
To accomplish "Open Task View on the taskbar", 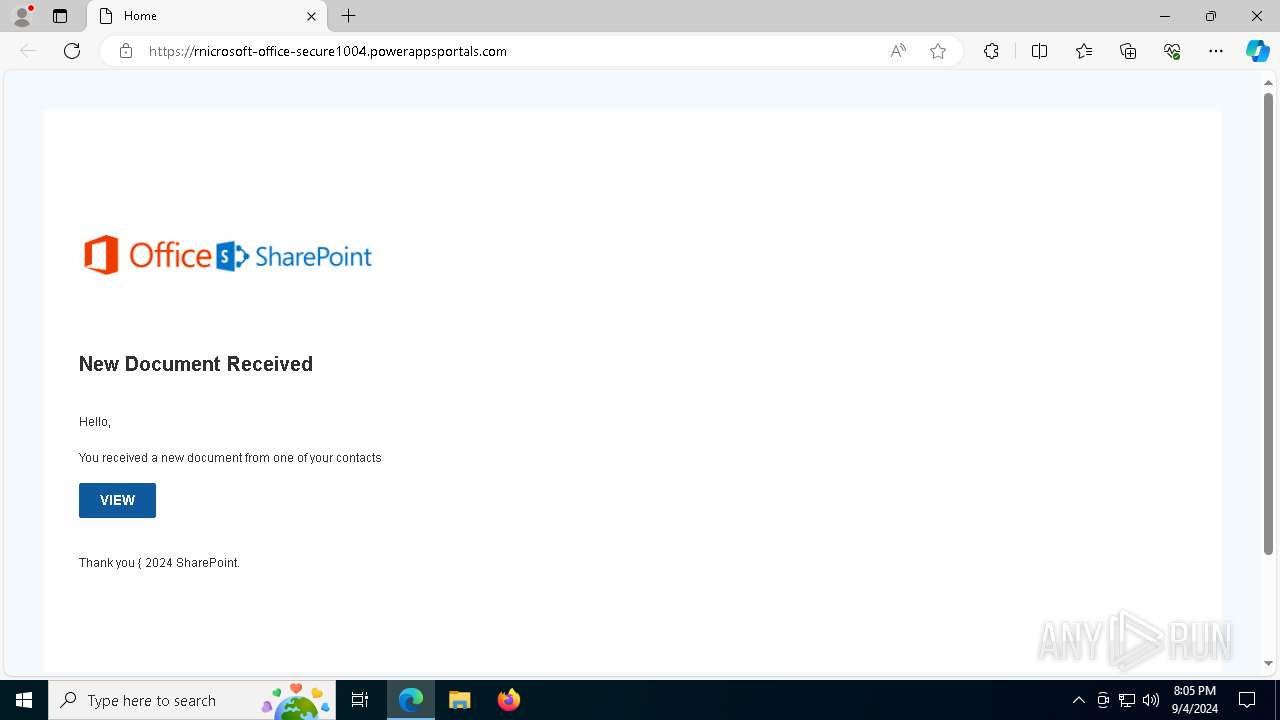I will click(x=360, y=700).
